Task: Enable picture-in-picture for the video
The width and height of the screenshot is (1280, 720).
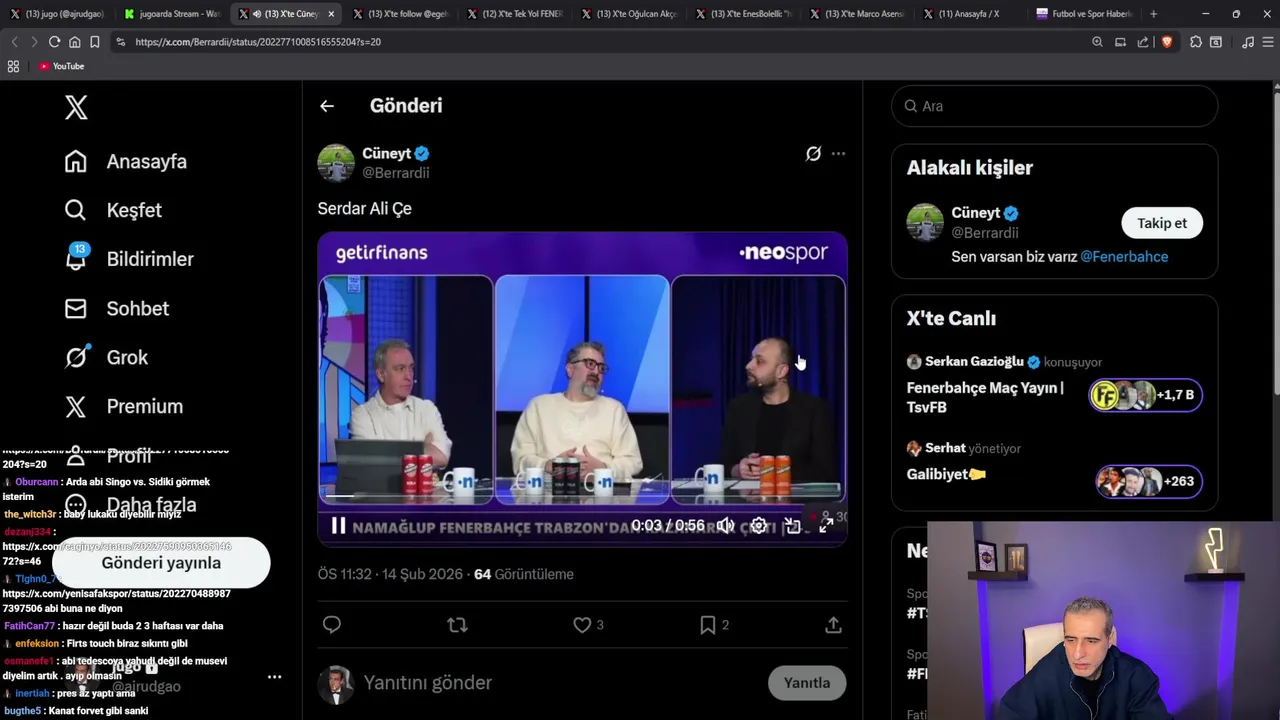Action: 792,525
